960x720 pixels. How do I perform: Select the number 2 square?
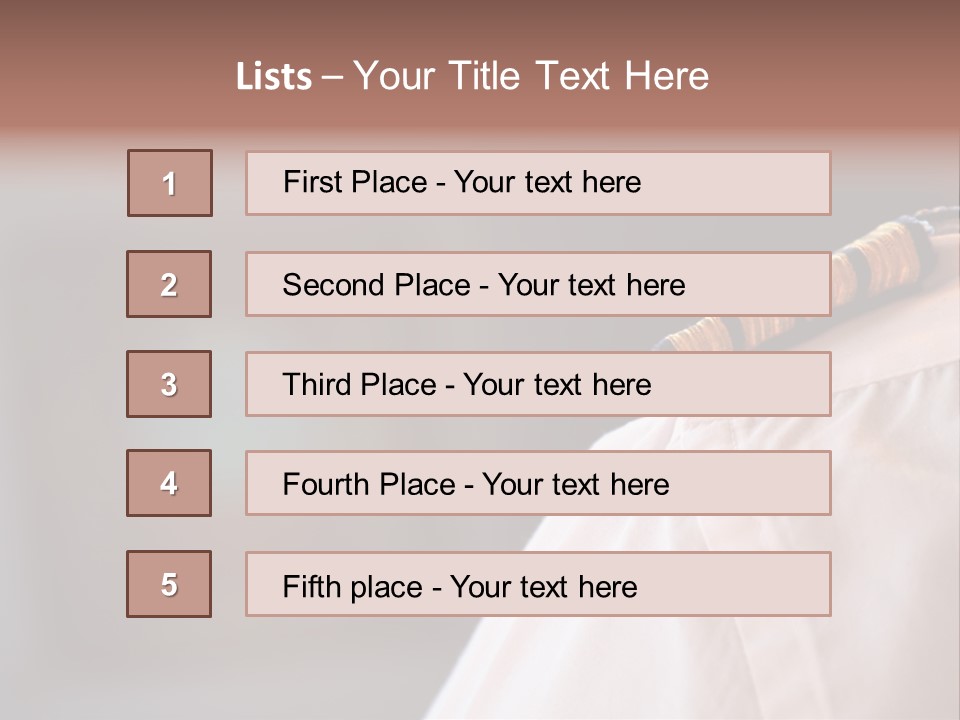pyautogui.click(x=169, y=284)
